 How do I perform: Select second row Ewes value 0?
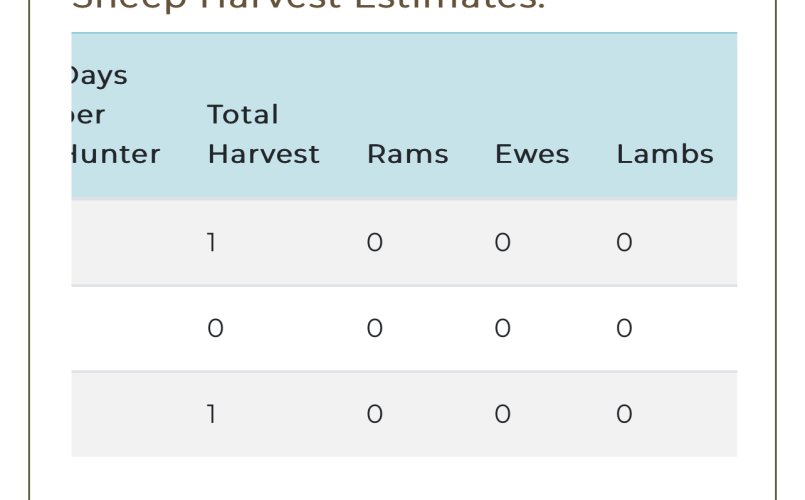click(x=503, y=328)
